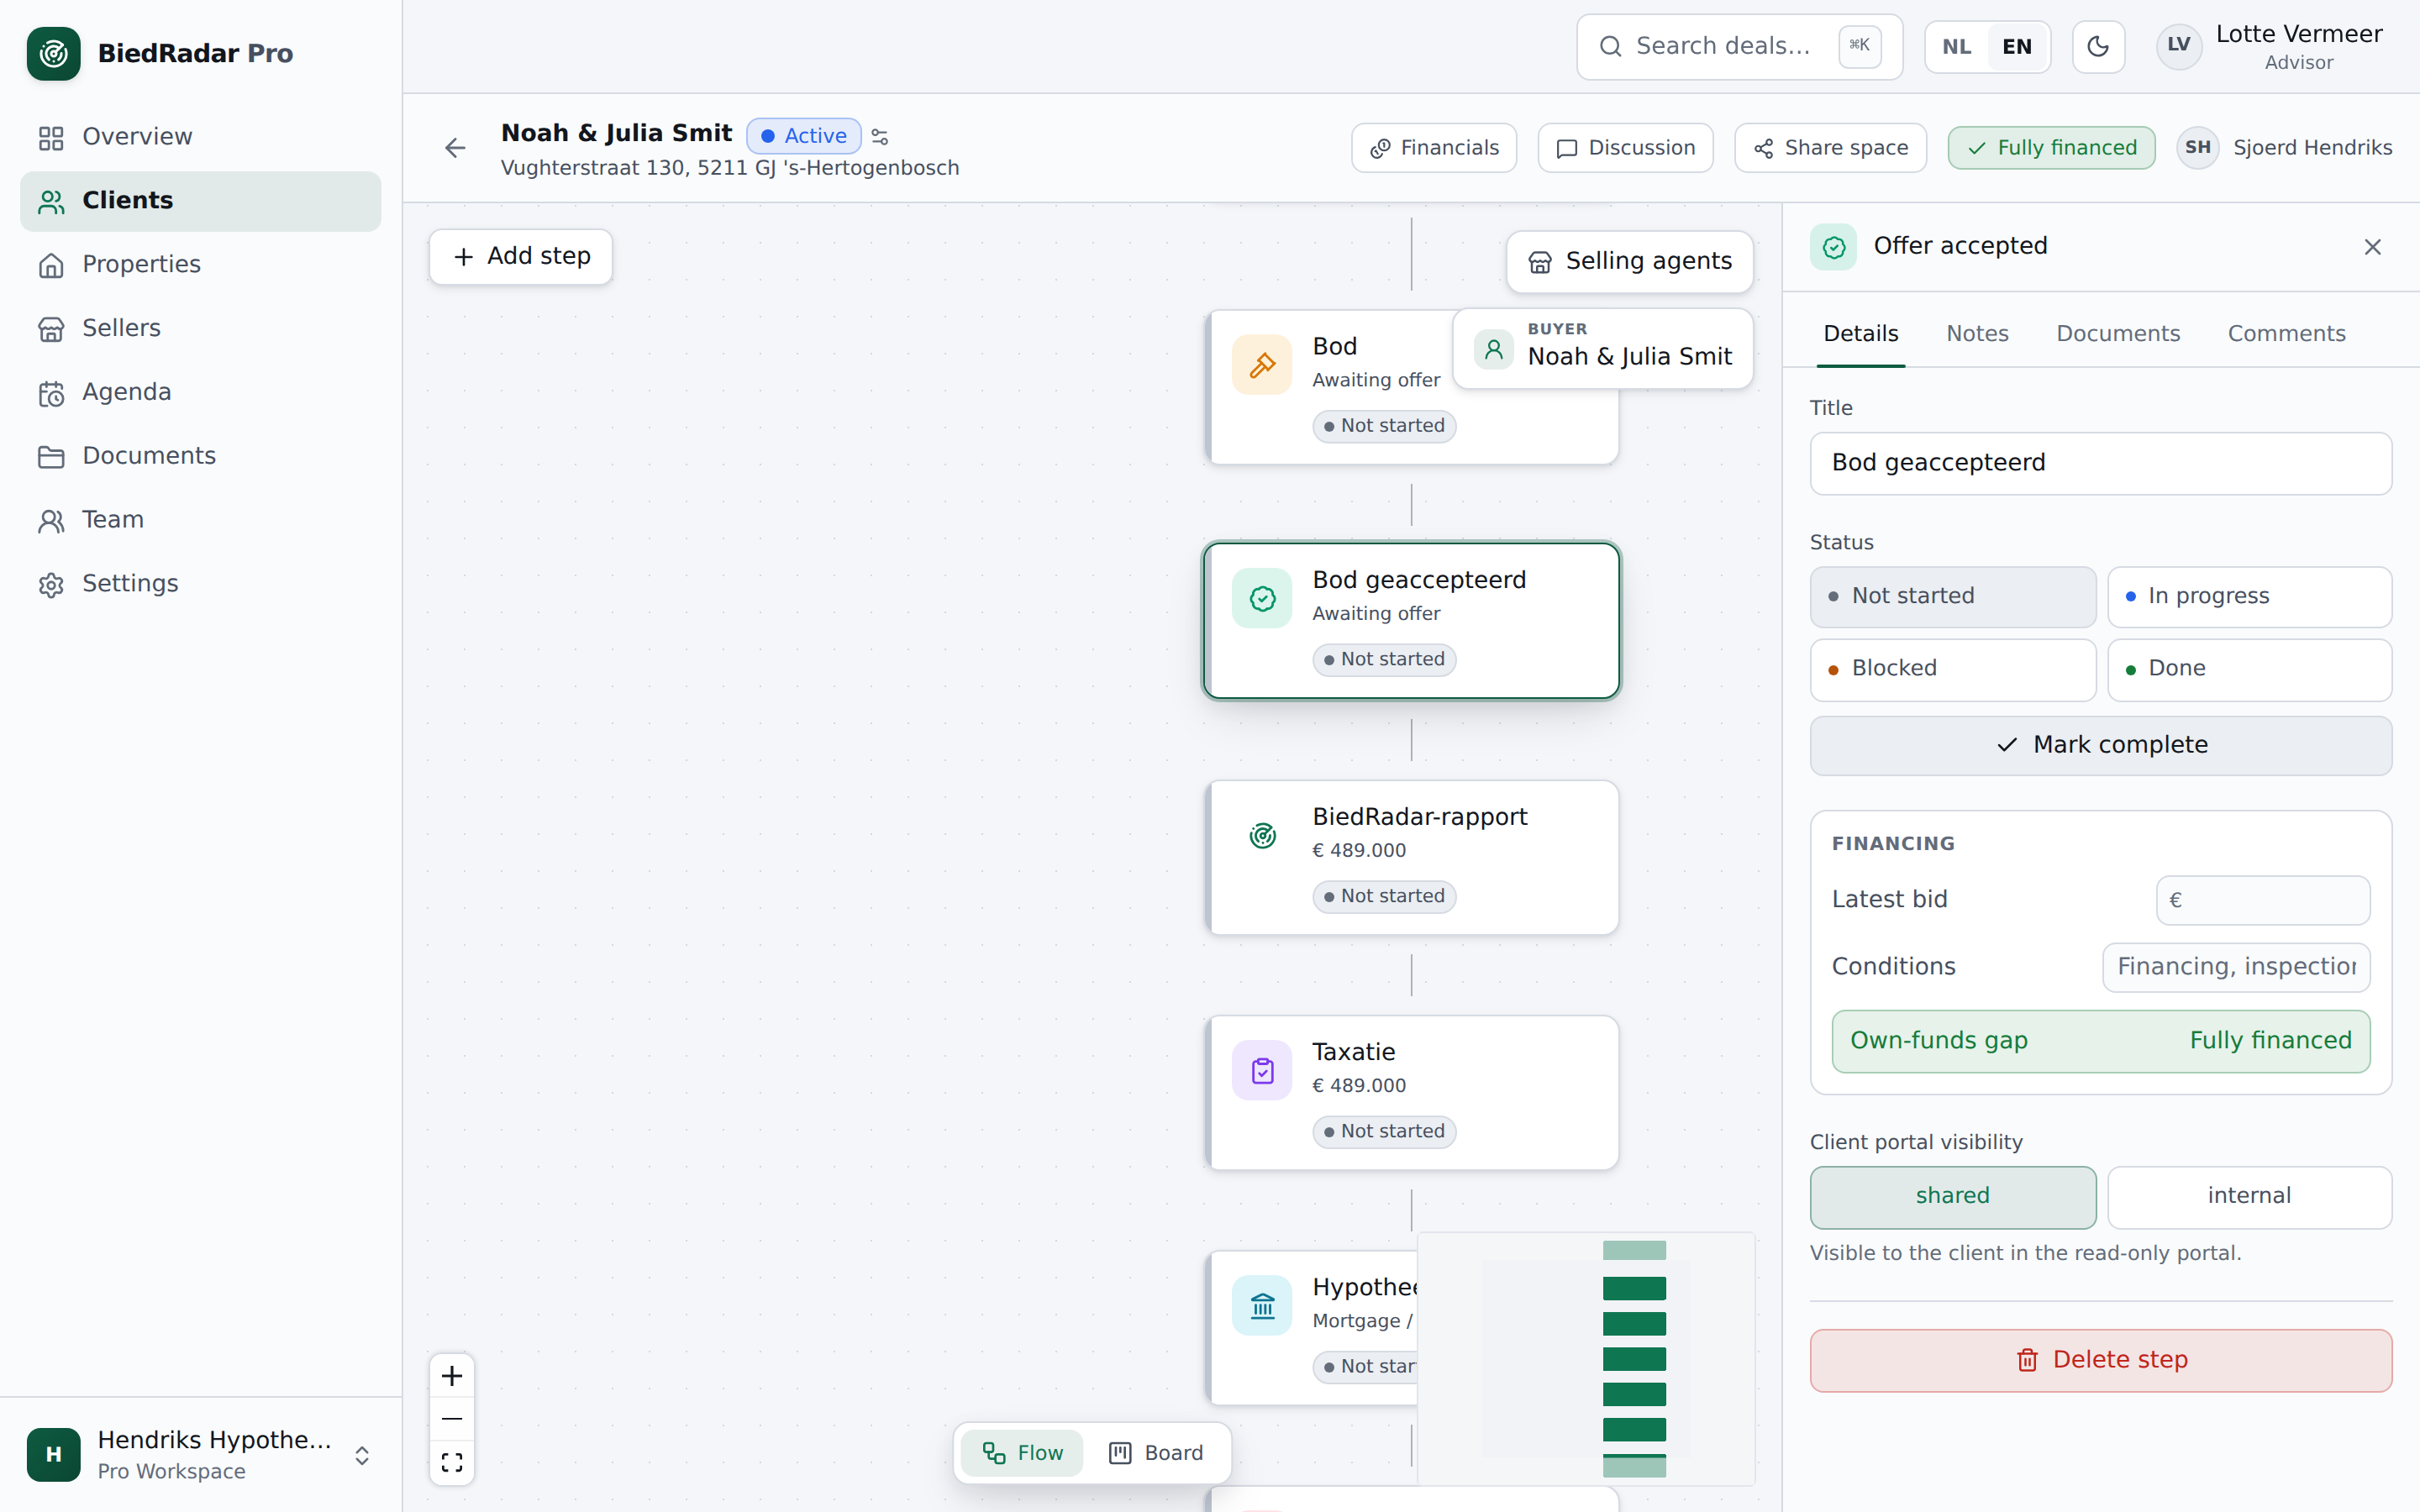This screenshot has height=1512, width=2420.
Task: Click the Delete step button
Action: [x=2100, y=1360]
